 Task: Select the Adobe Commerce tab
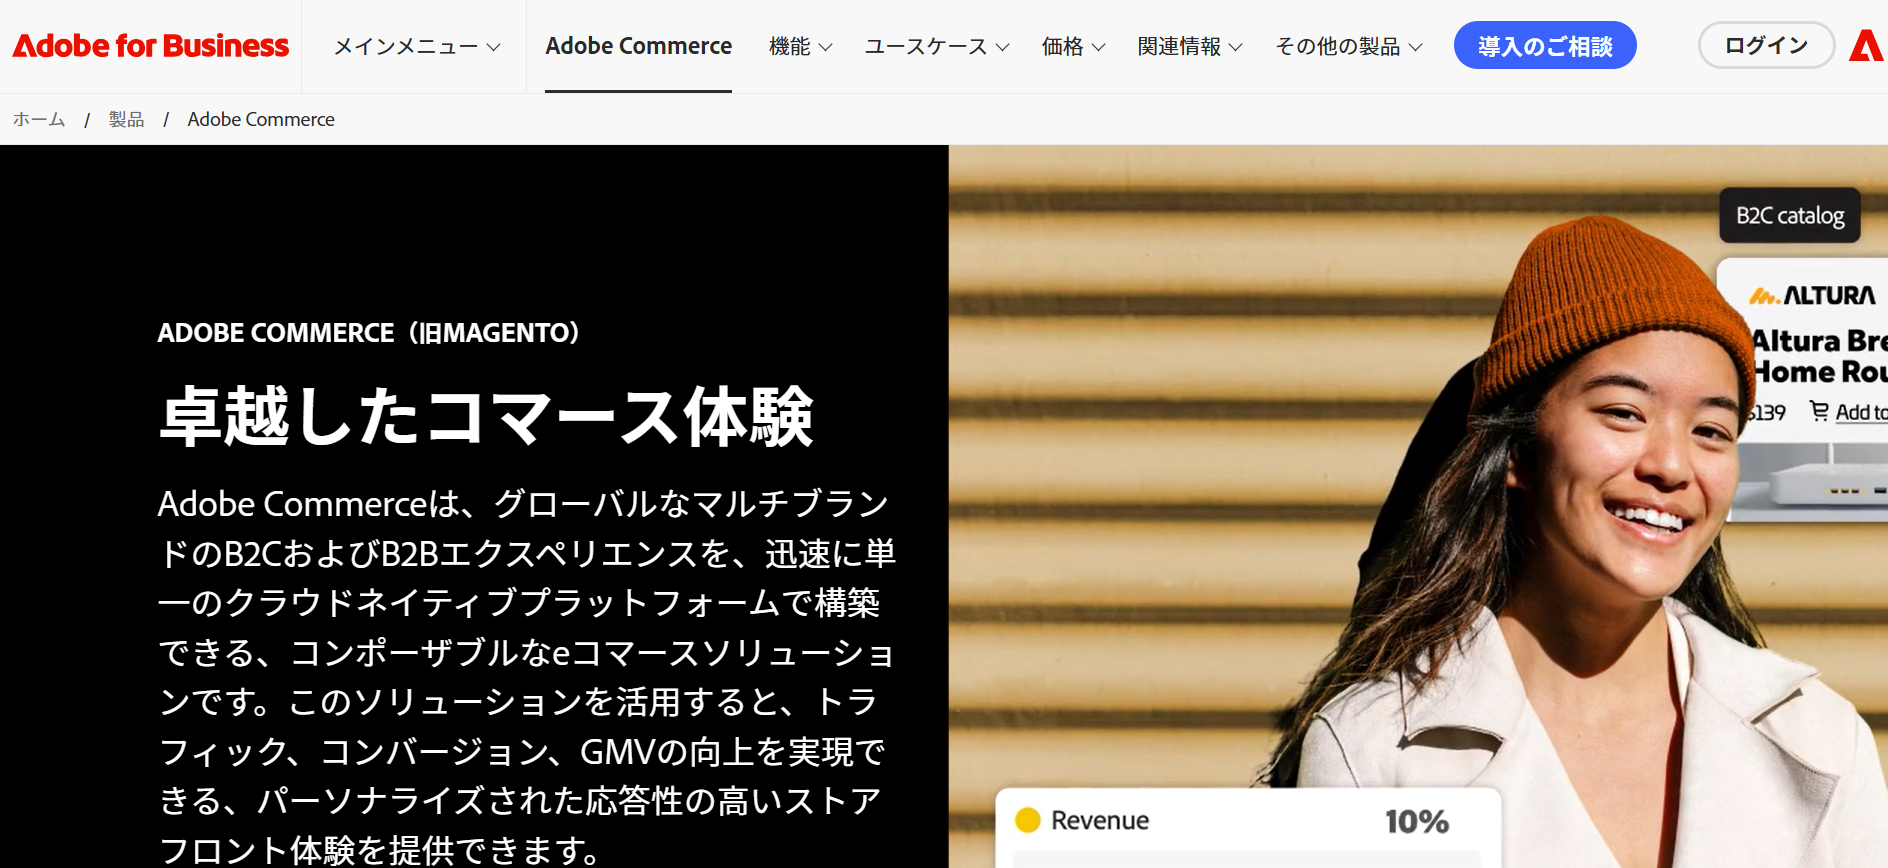pyautogui.click(x=638, y=47)
